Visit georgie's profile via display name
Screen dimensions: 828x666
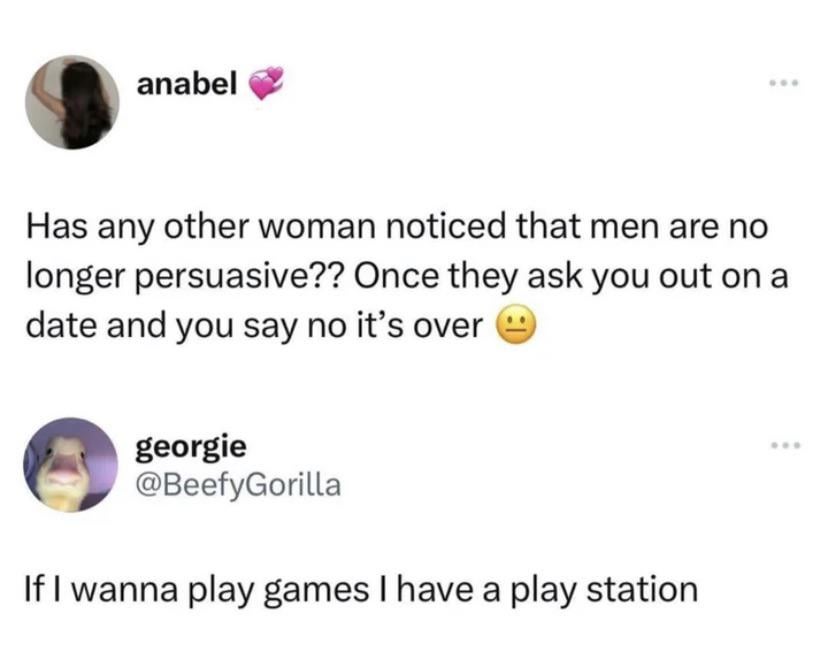pos(191,448)
